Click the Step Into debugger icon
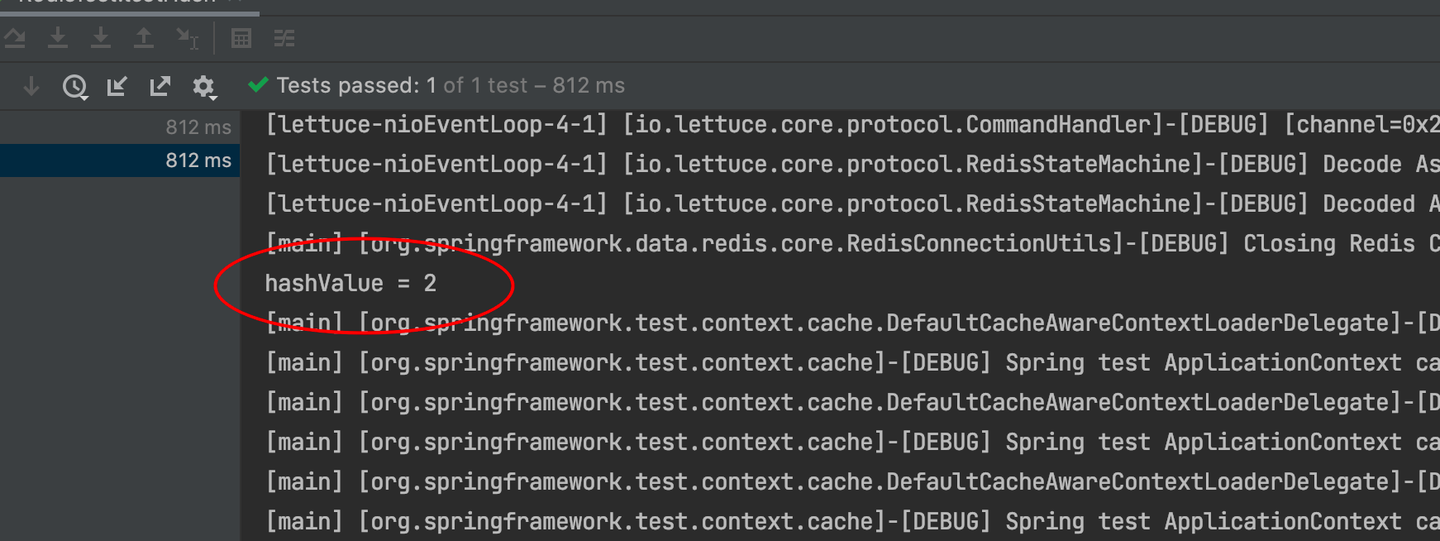The width and height of the screenshot is (1440, 541). click(58, 39)
